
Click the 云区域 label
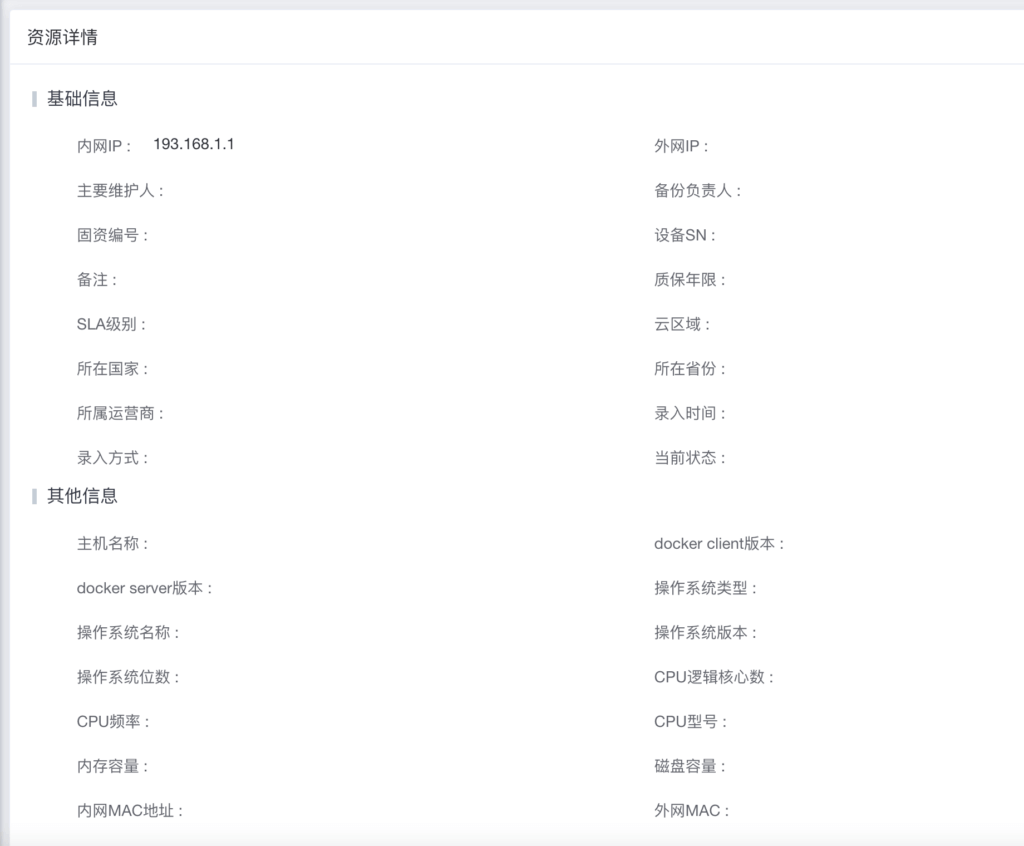(x=682, y=324)
